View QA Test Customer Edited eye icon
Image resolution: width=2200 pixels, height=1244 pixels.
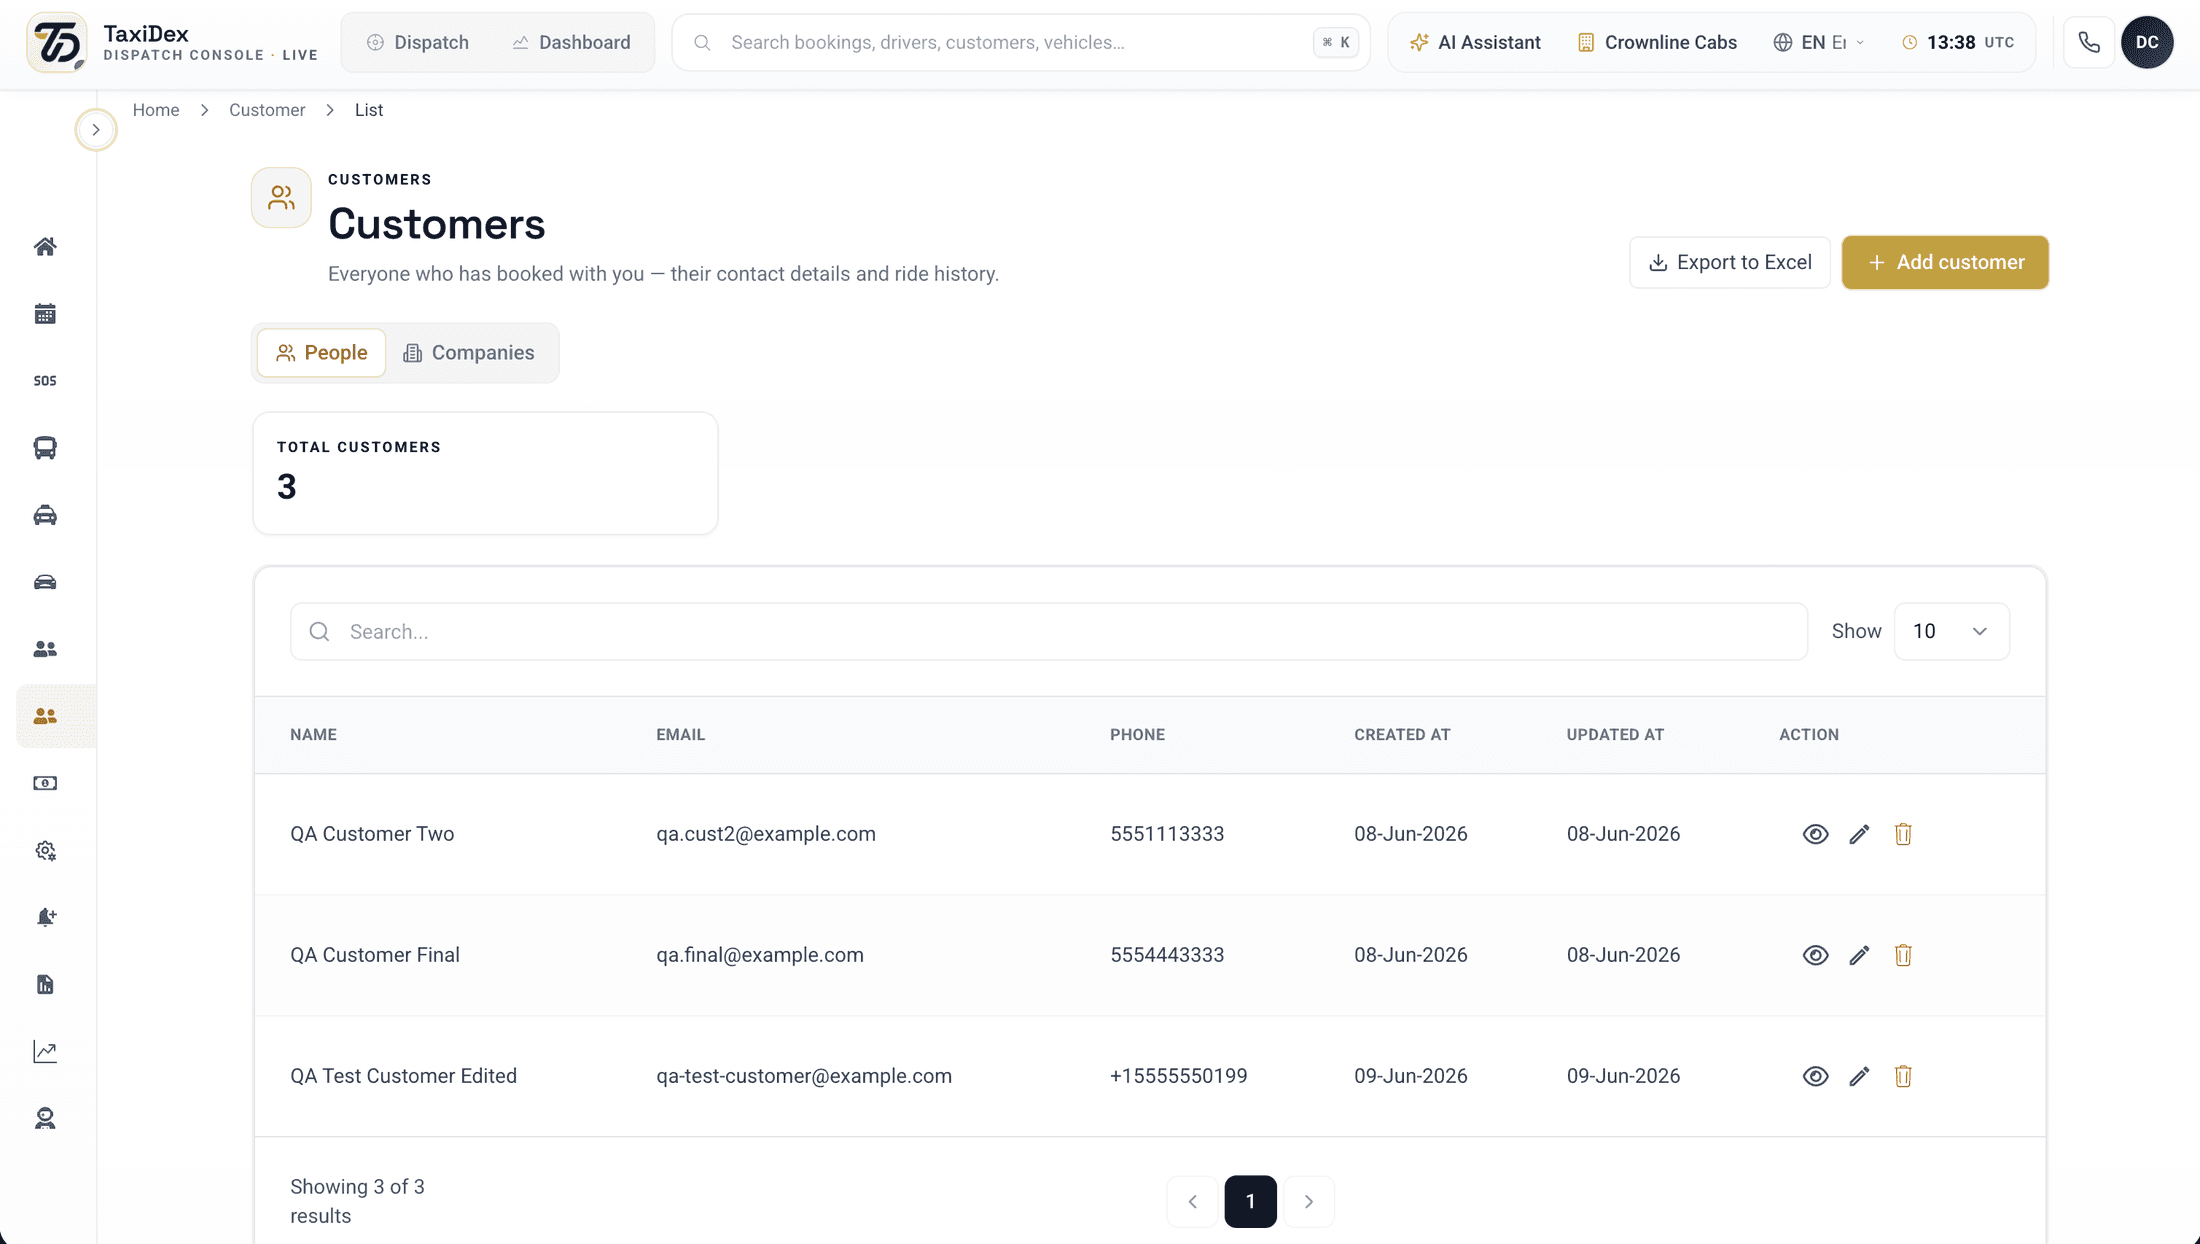pyautogui.click(x=1815, y=1076)
